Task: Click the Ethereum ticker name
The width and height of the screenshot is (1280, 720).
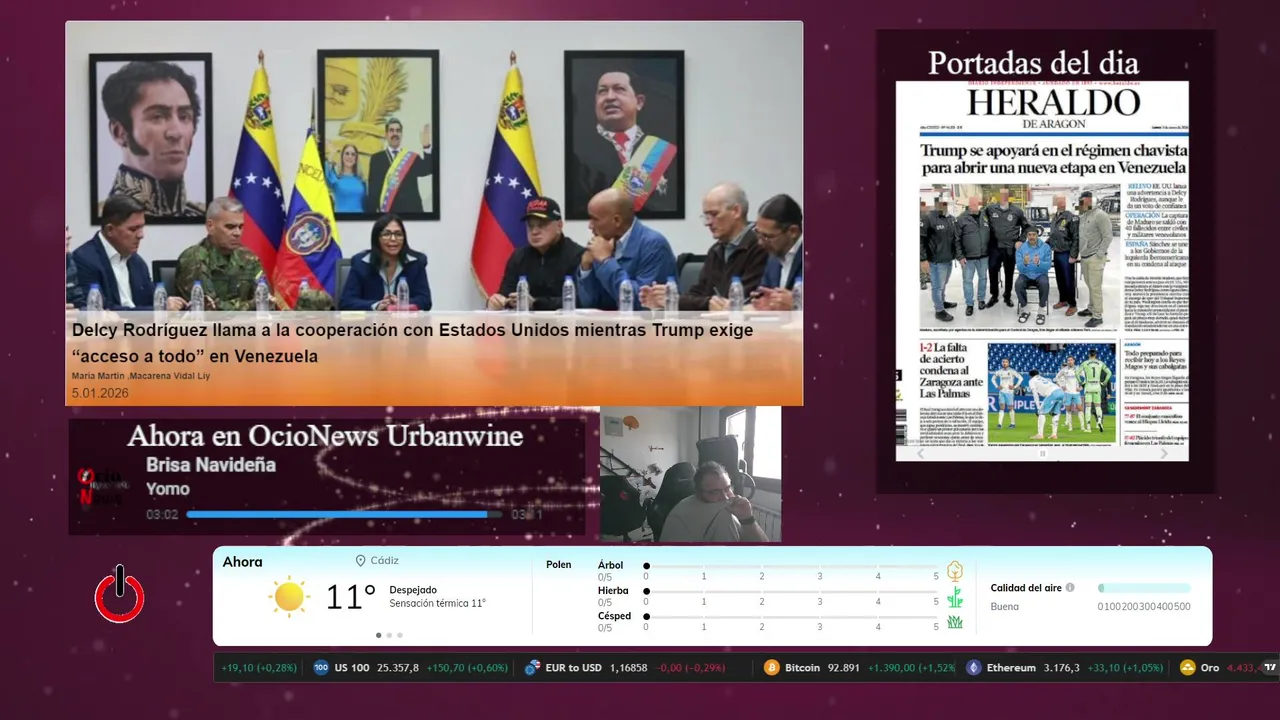Action: [x=1011, y=667]
